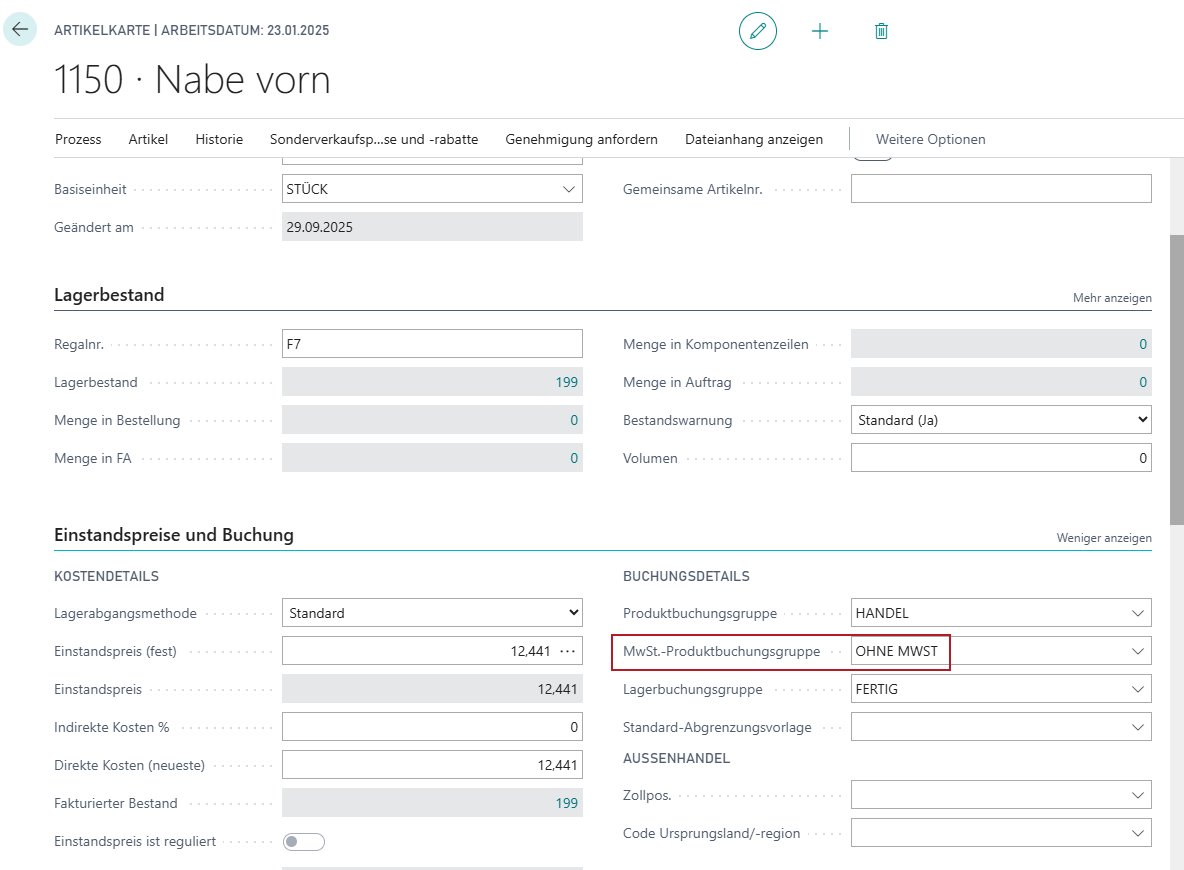Open the Produktbuchungsgruppe dropdown
The image size is (1184, 870).
pyautogui.click(x=1137, y=613)
